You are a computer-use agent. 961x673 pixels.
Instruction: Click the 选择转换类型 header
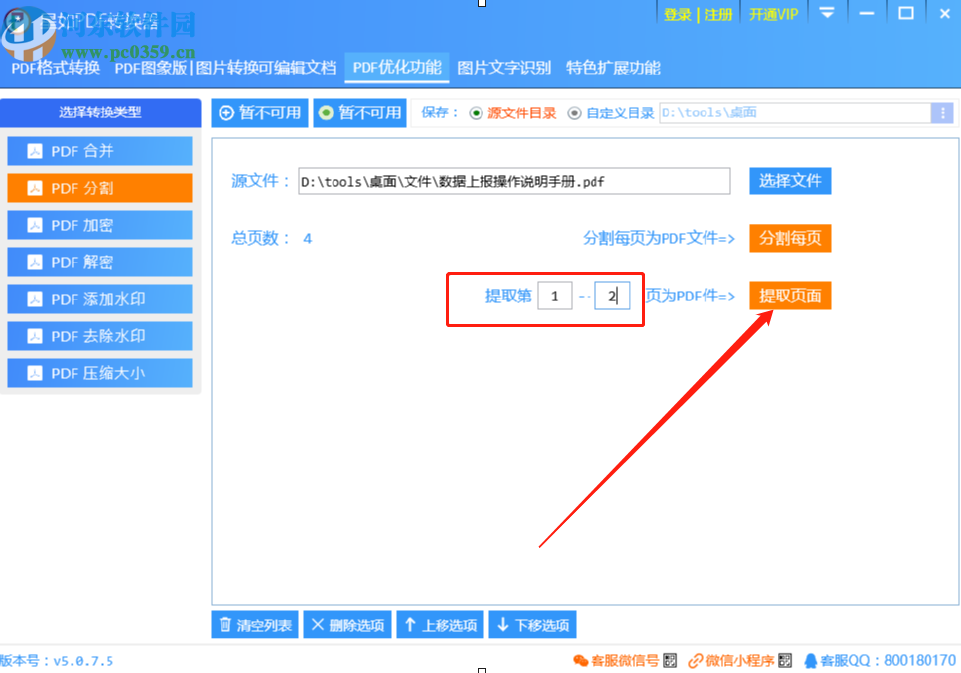101,113
